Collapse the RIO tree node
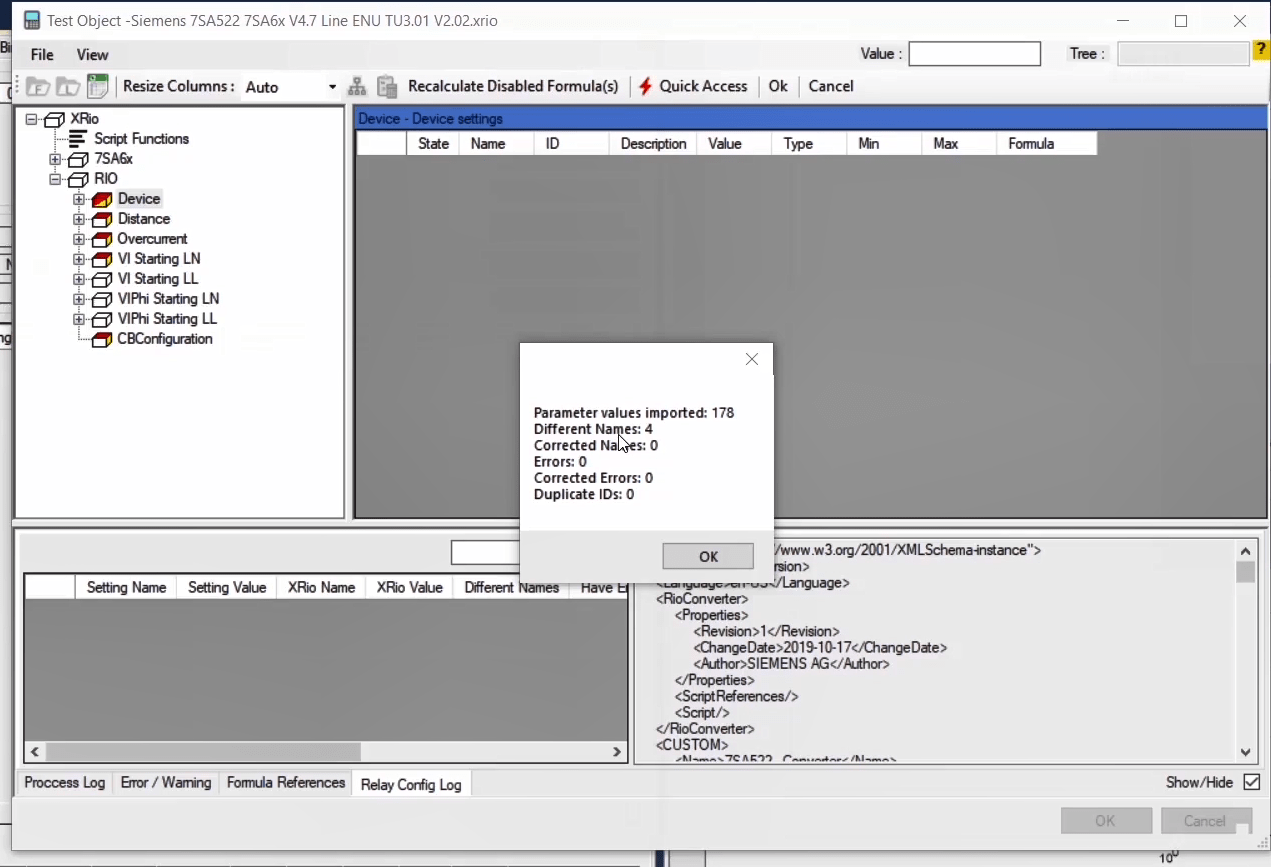This screenshot has width=1271, height=867. pos(55,179)
